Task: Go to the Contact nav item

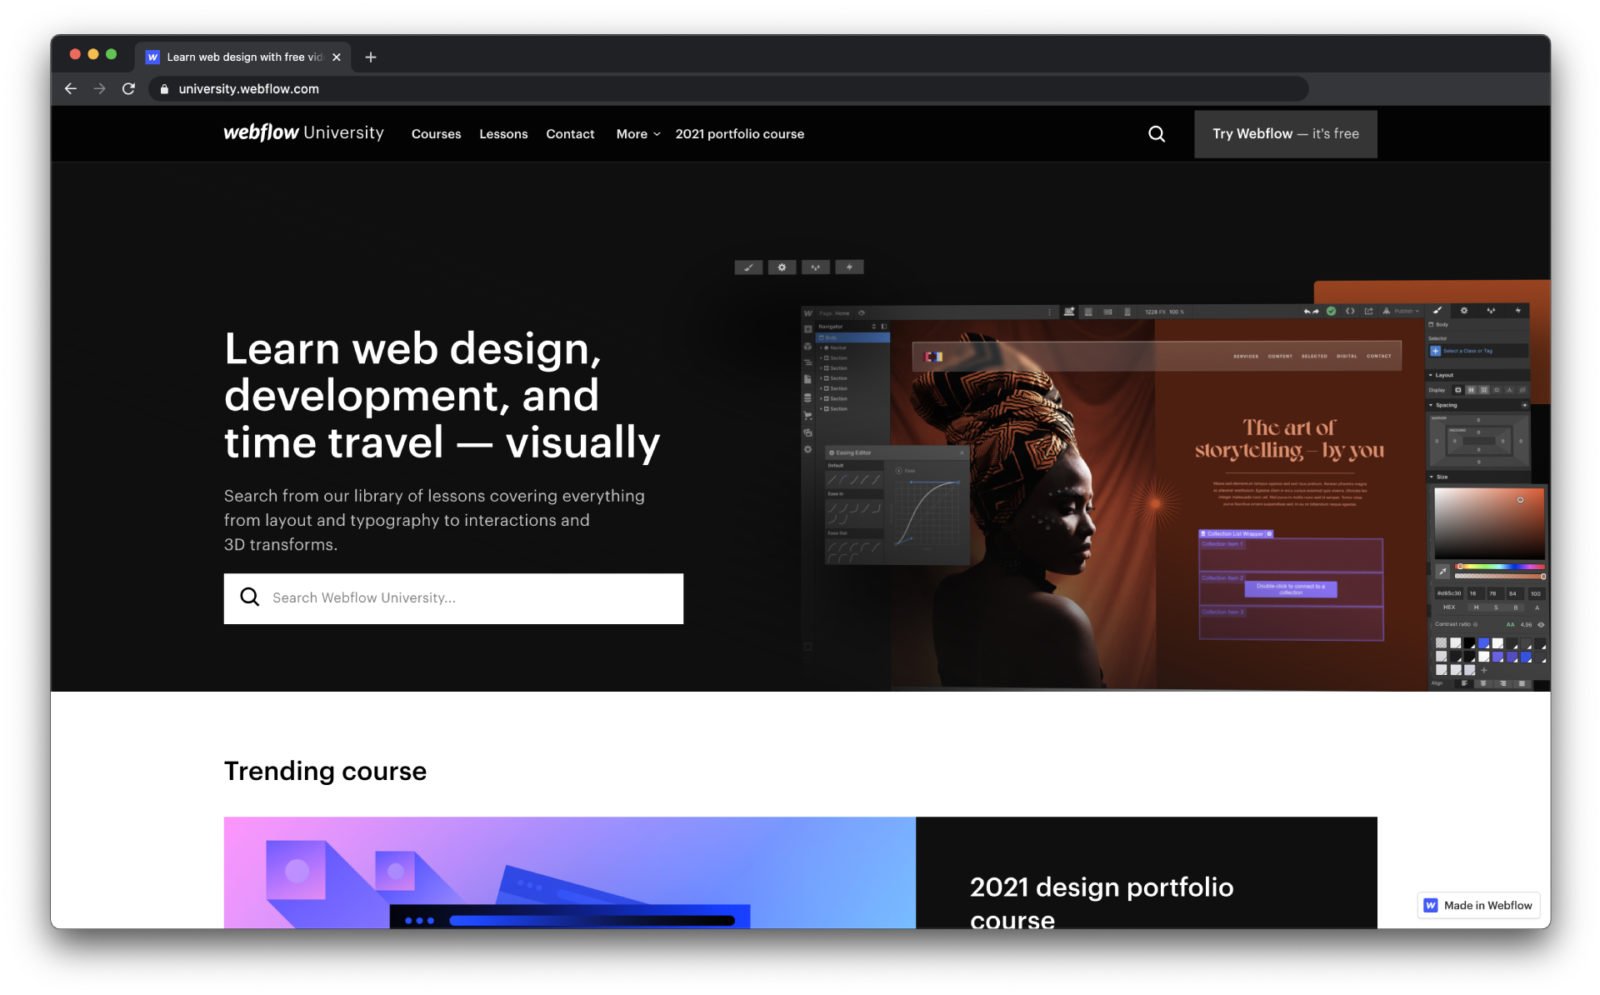Action: [570, 134]
